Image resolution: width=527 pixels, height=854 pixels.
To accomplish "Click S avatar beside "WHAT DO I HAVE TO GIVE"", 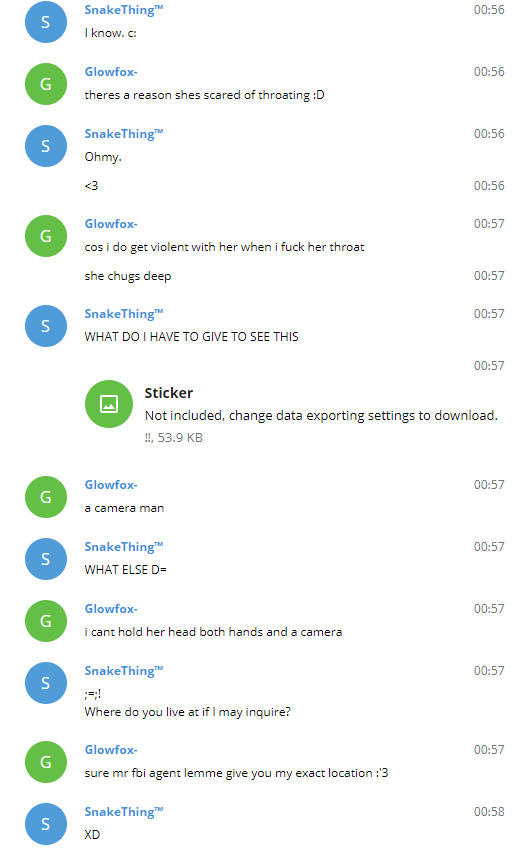I will coord(46,326).
